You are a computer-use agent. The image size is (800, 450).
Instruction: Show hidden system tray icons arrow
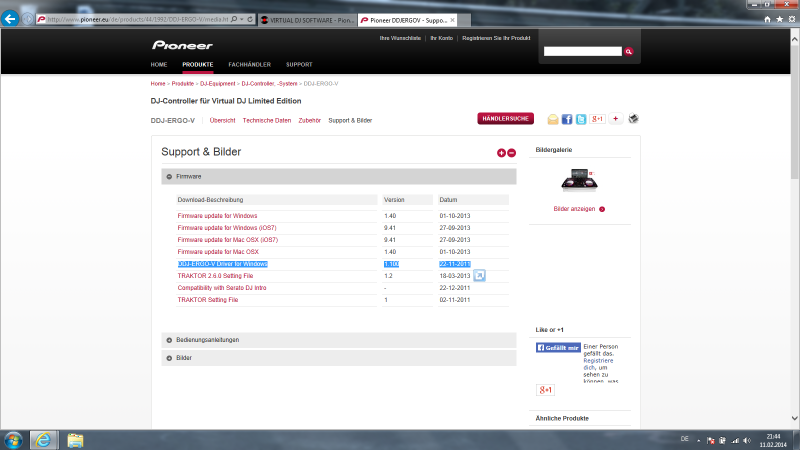[698, 440]
